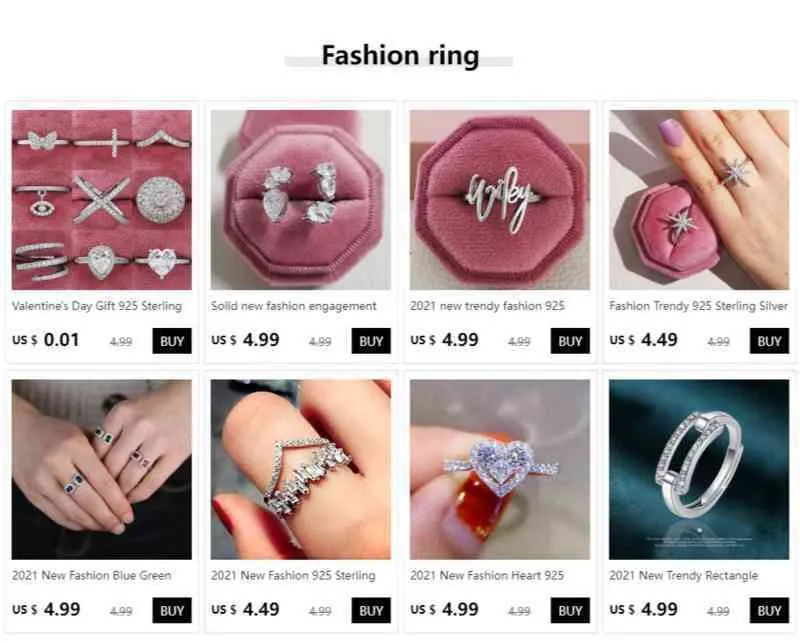Viewport: 800px width, 643px height.
Task: Buy the Fashion Trendy 925 Sterling Silver ring
Action: click(769, 341)
